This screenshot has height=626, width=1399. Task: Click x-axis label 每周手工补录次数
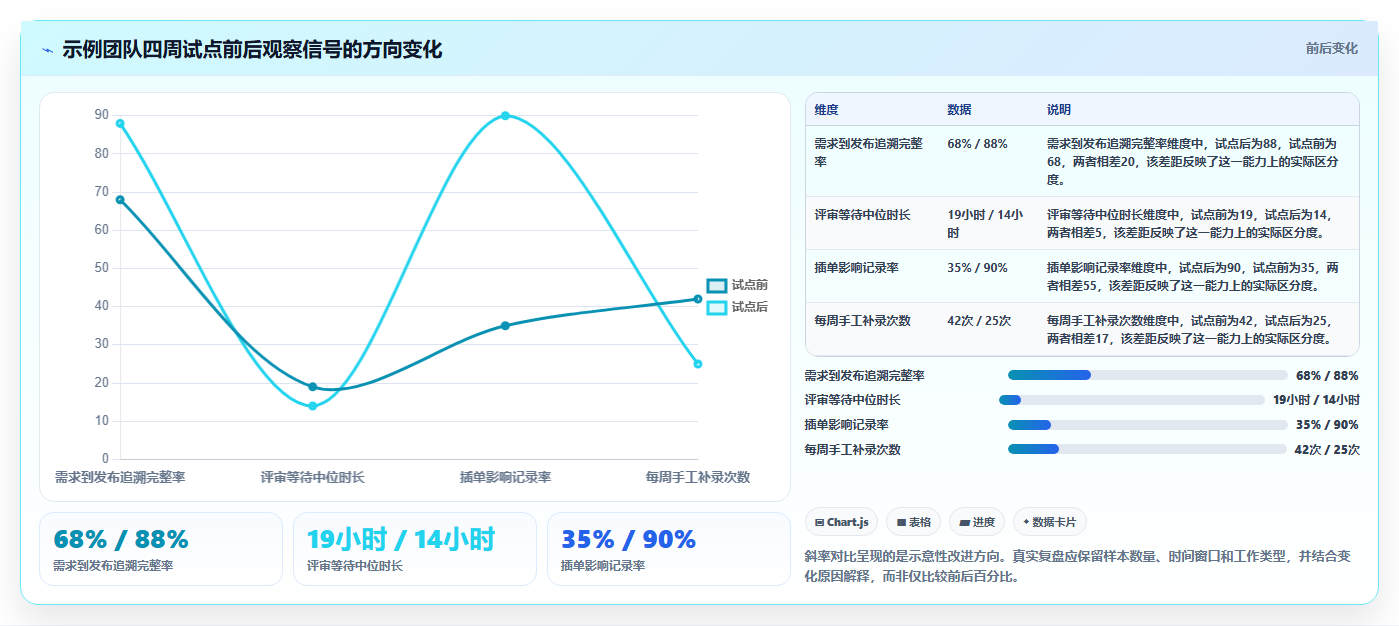698,478
